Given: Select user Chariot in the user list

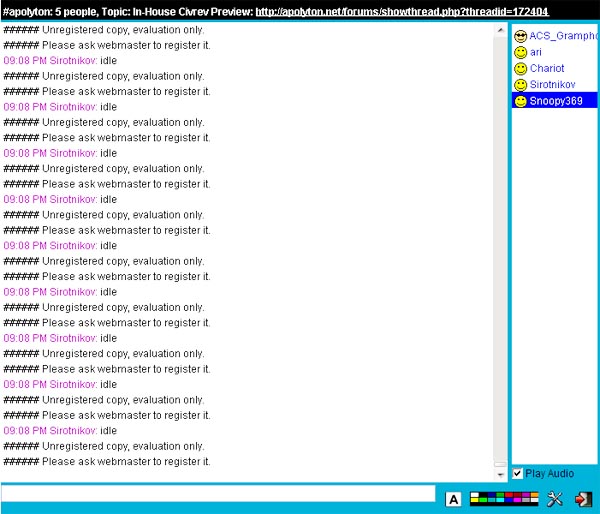Looking at the screenshot, I should click(x=547, y=68).
